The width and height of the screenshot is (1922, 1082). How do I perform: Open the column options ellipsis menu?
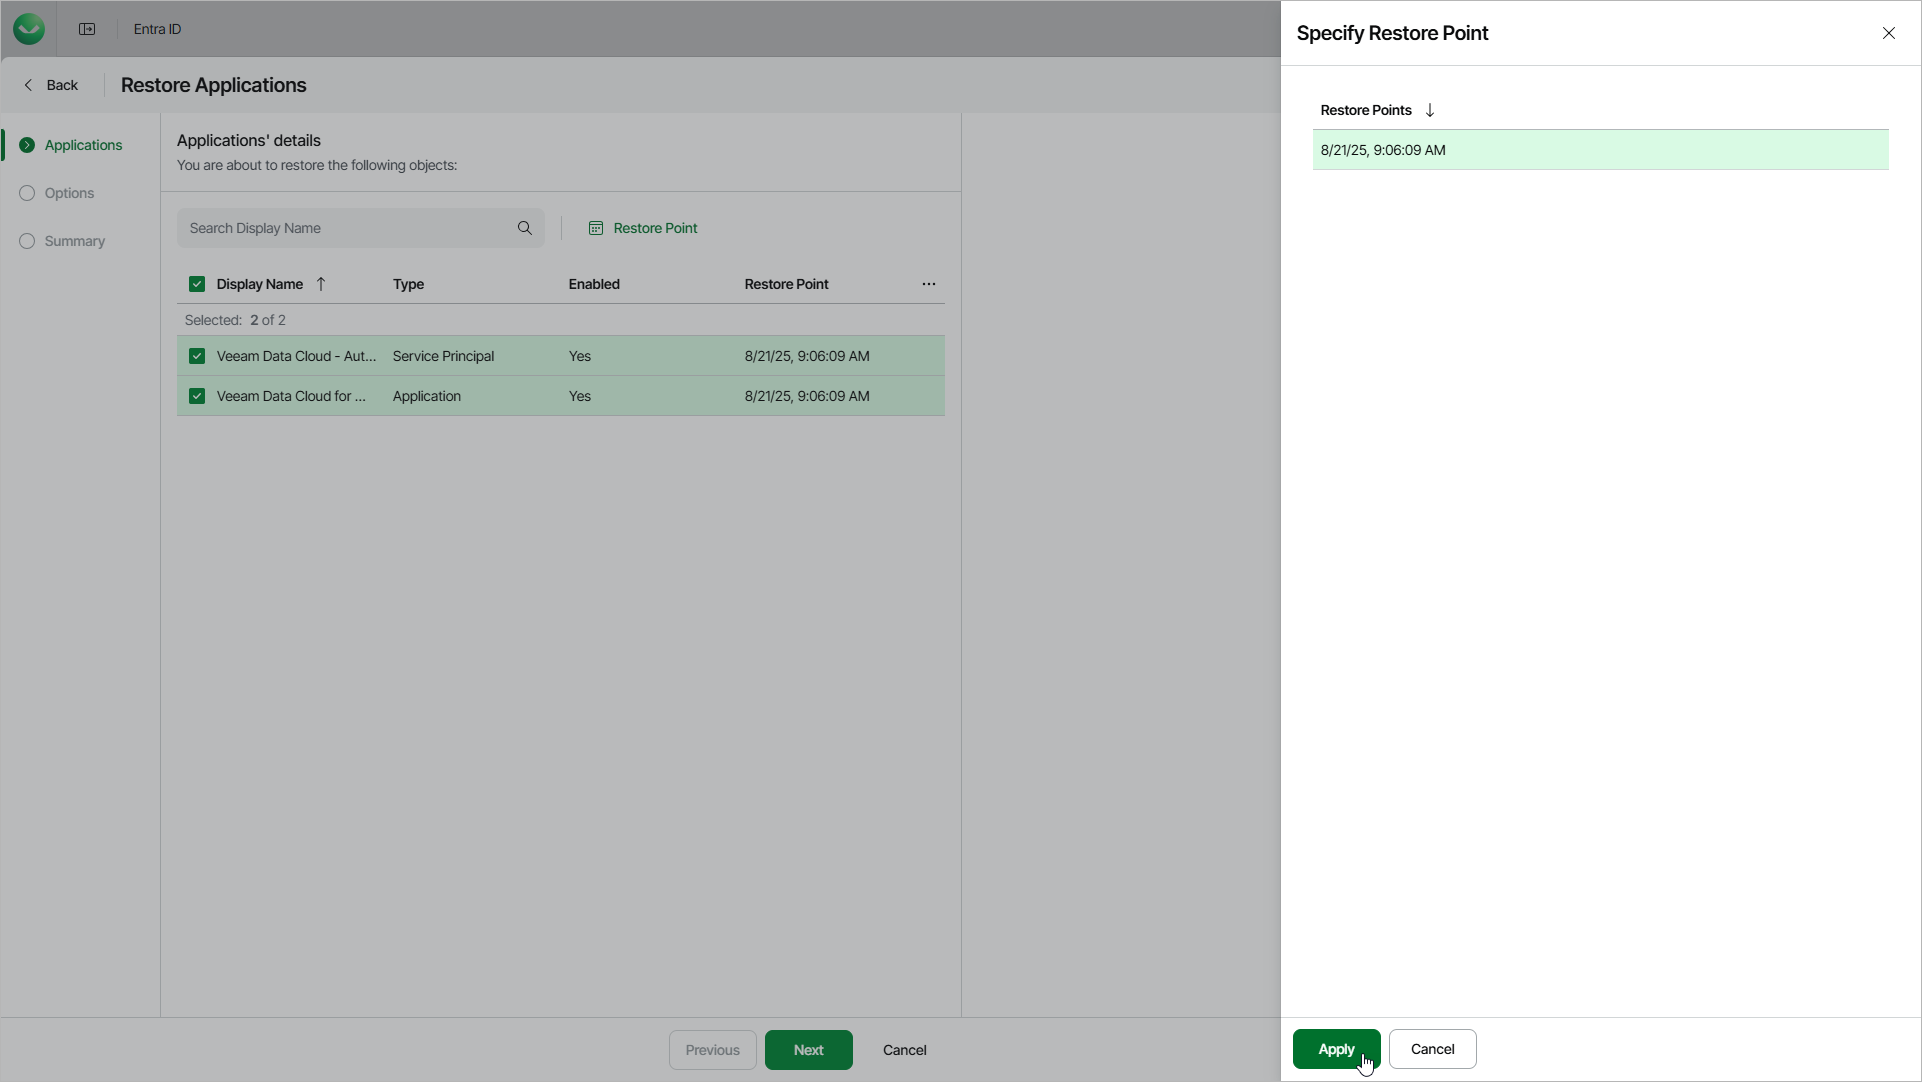point(929,284)
